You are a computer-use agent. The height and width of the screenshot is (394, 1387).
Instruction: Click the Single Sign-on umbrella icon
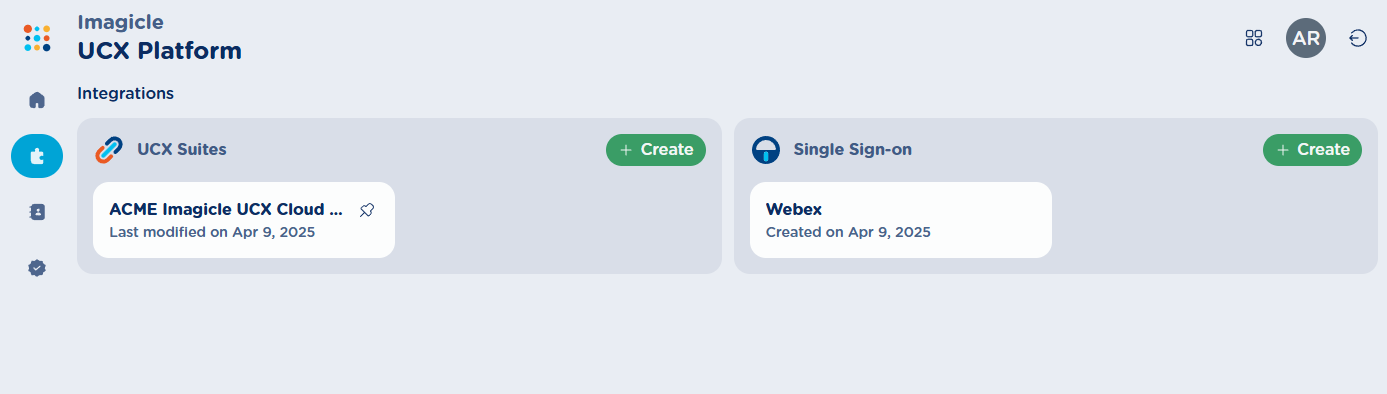coord(766,150)
